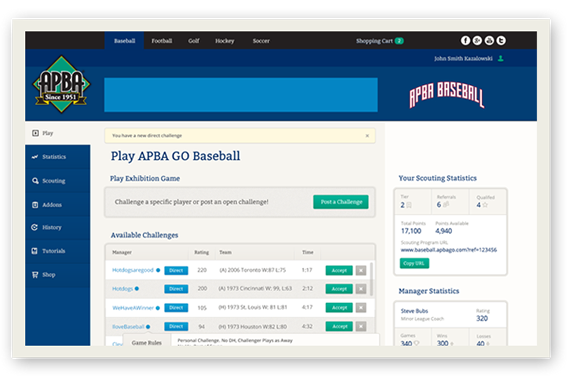Click the challenges list scrollbar
The height and width of the screenshot is (376, 568).
point(371,279)
